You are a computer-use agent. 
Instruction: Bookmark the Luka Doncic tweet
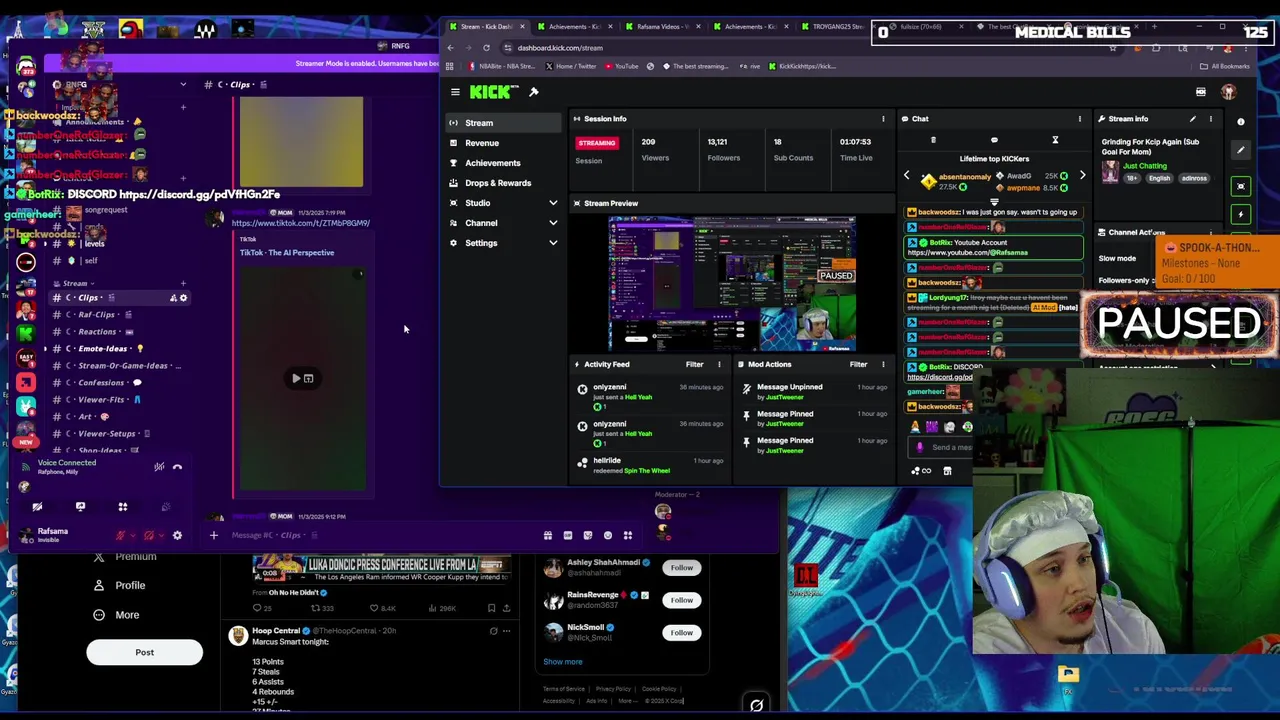pyautogui.click(x=491, y=608)
